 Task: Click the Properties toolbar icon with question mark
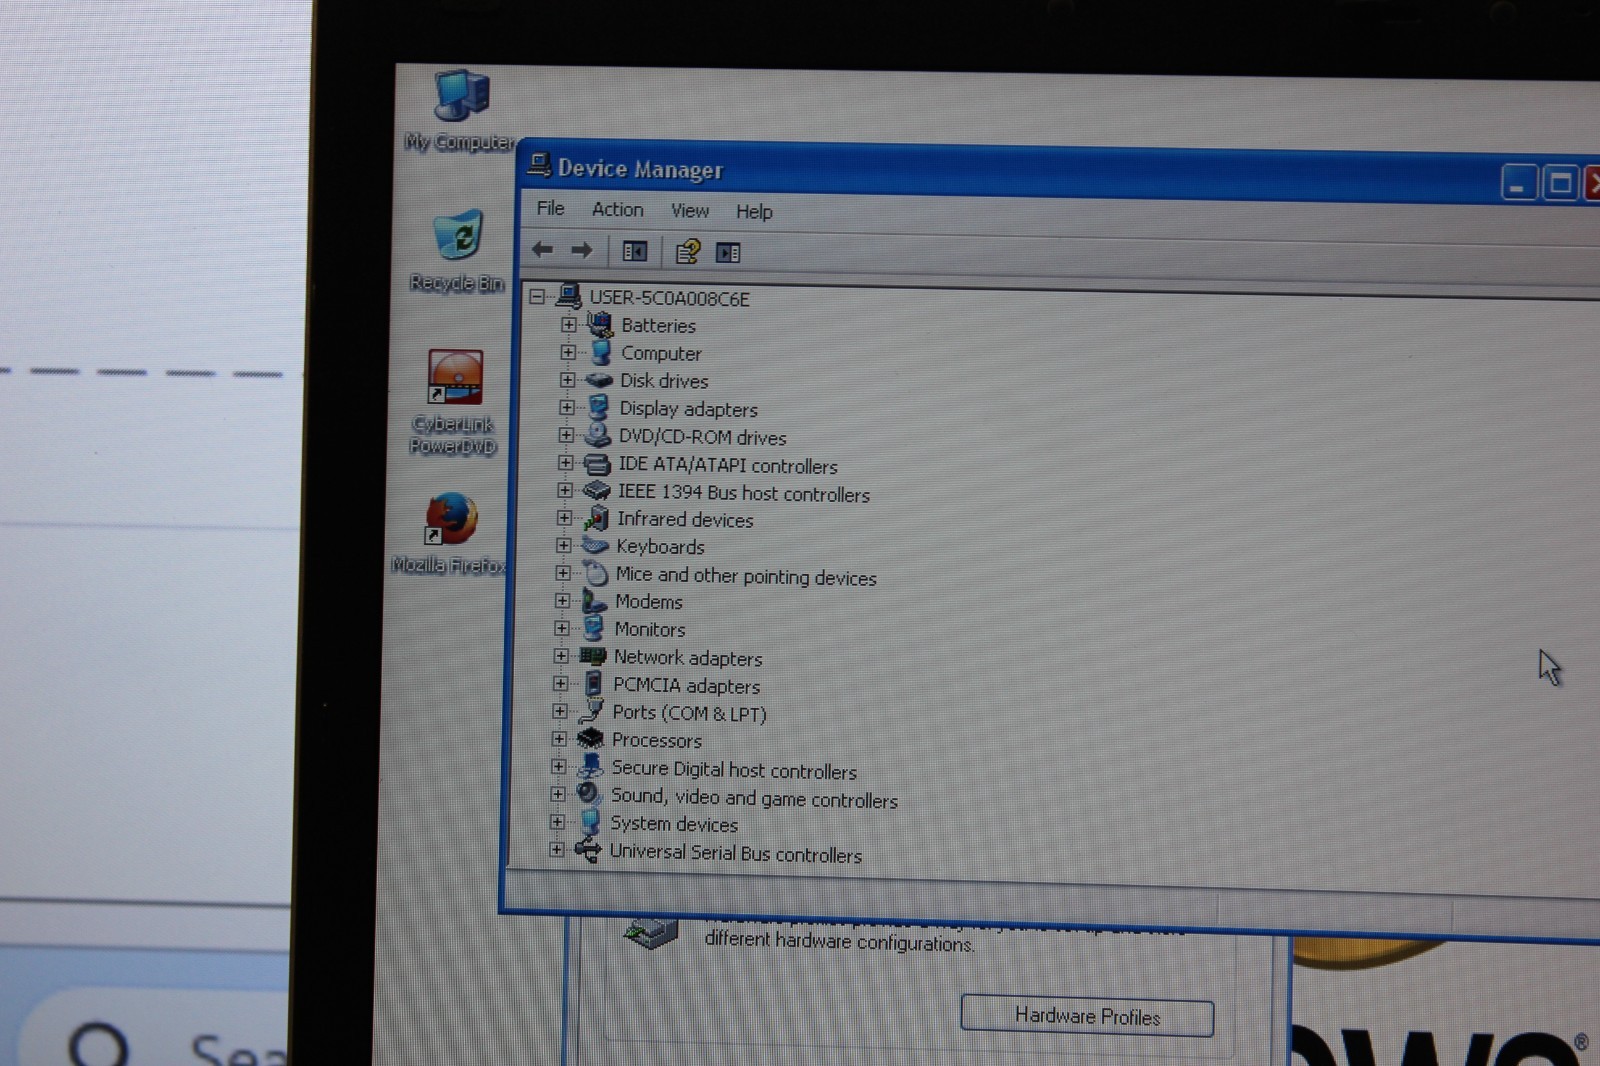coord(687,252)
